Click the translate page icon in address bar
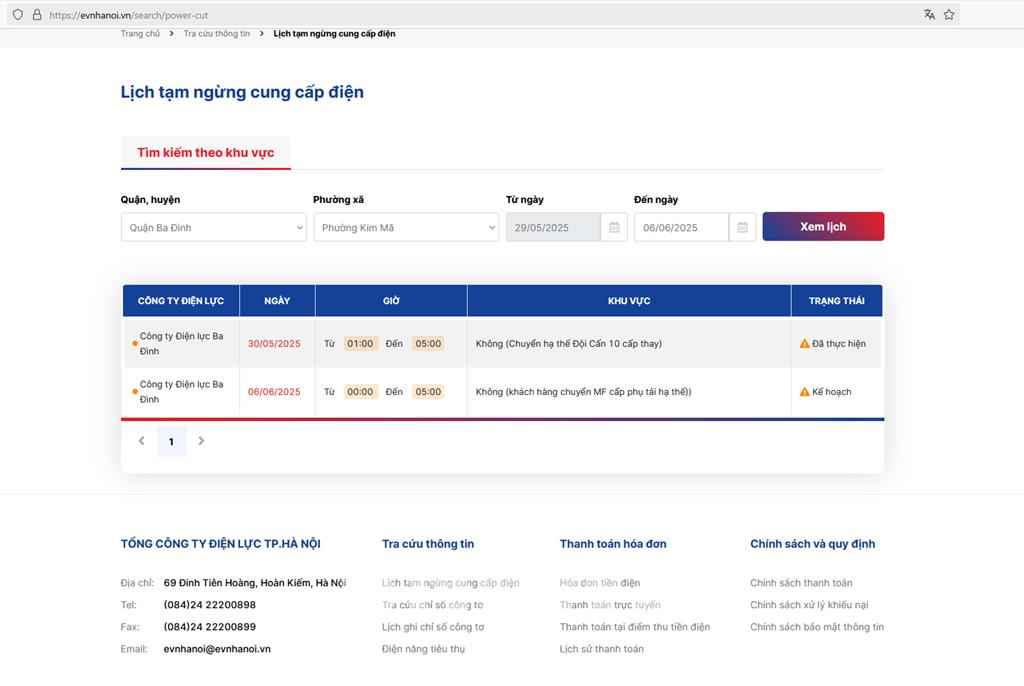Viewport: 1024px width, 686px height. tap(929, 15)
